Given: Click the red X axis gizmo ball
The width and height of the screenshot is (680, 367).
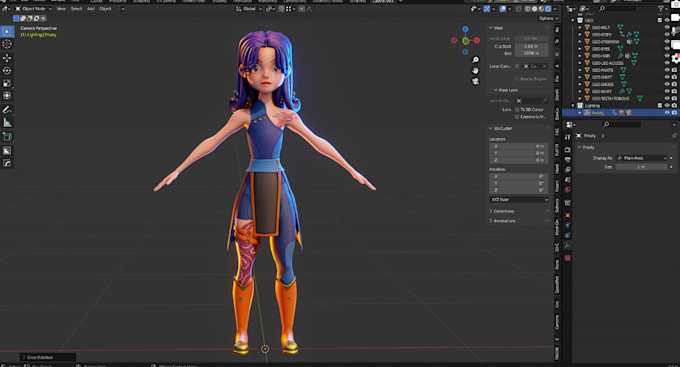Looking at the screenshot, I should [477, 40].
